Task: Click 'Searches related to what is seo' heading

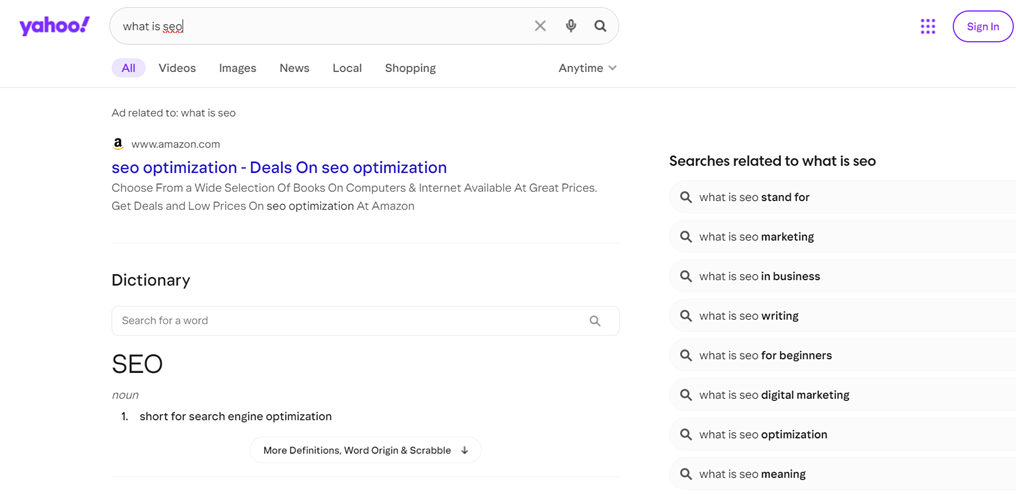Action: tap(772, 161)
